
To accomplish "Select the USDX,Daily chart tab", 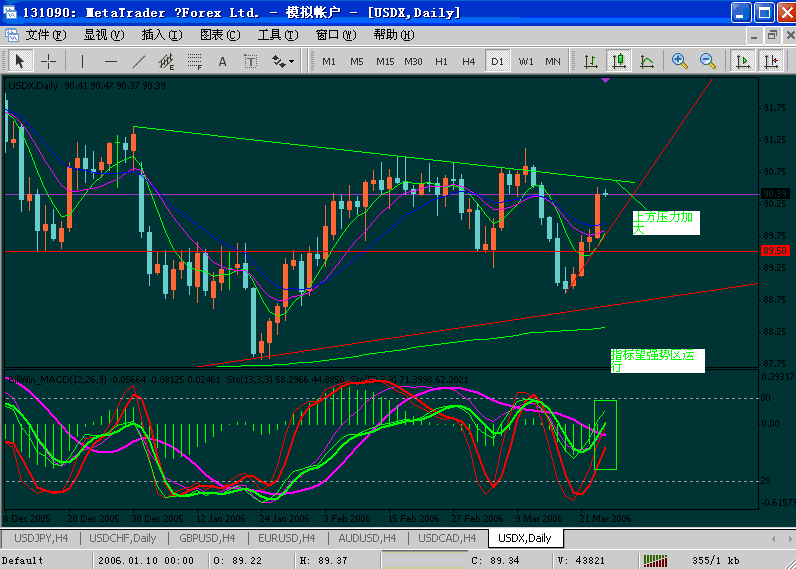I will (x=525, y=538).
